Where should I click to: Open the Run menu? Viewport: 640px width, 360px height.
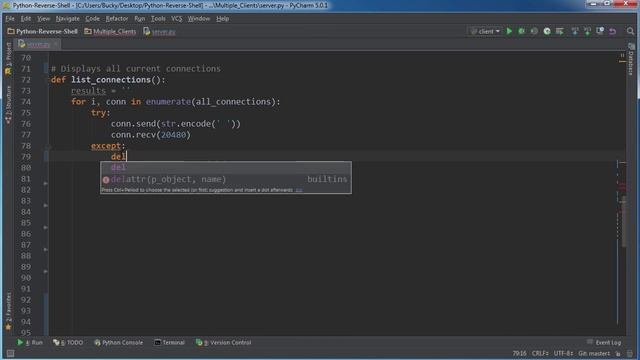coord(140,18)
